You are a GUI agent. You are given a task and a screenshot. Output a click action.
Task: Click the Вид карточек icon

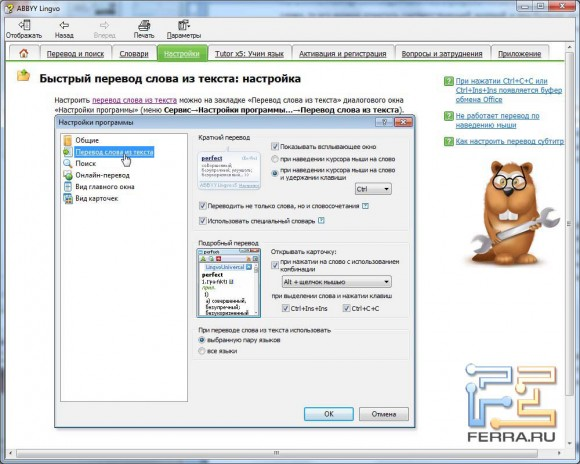(67, 198)
